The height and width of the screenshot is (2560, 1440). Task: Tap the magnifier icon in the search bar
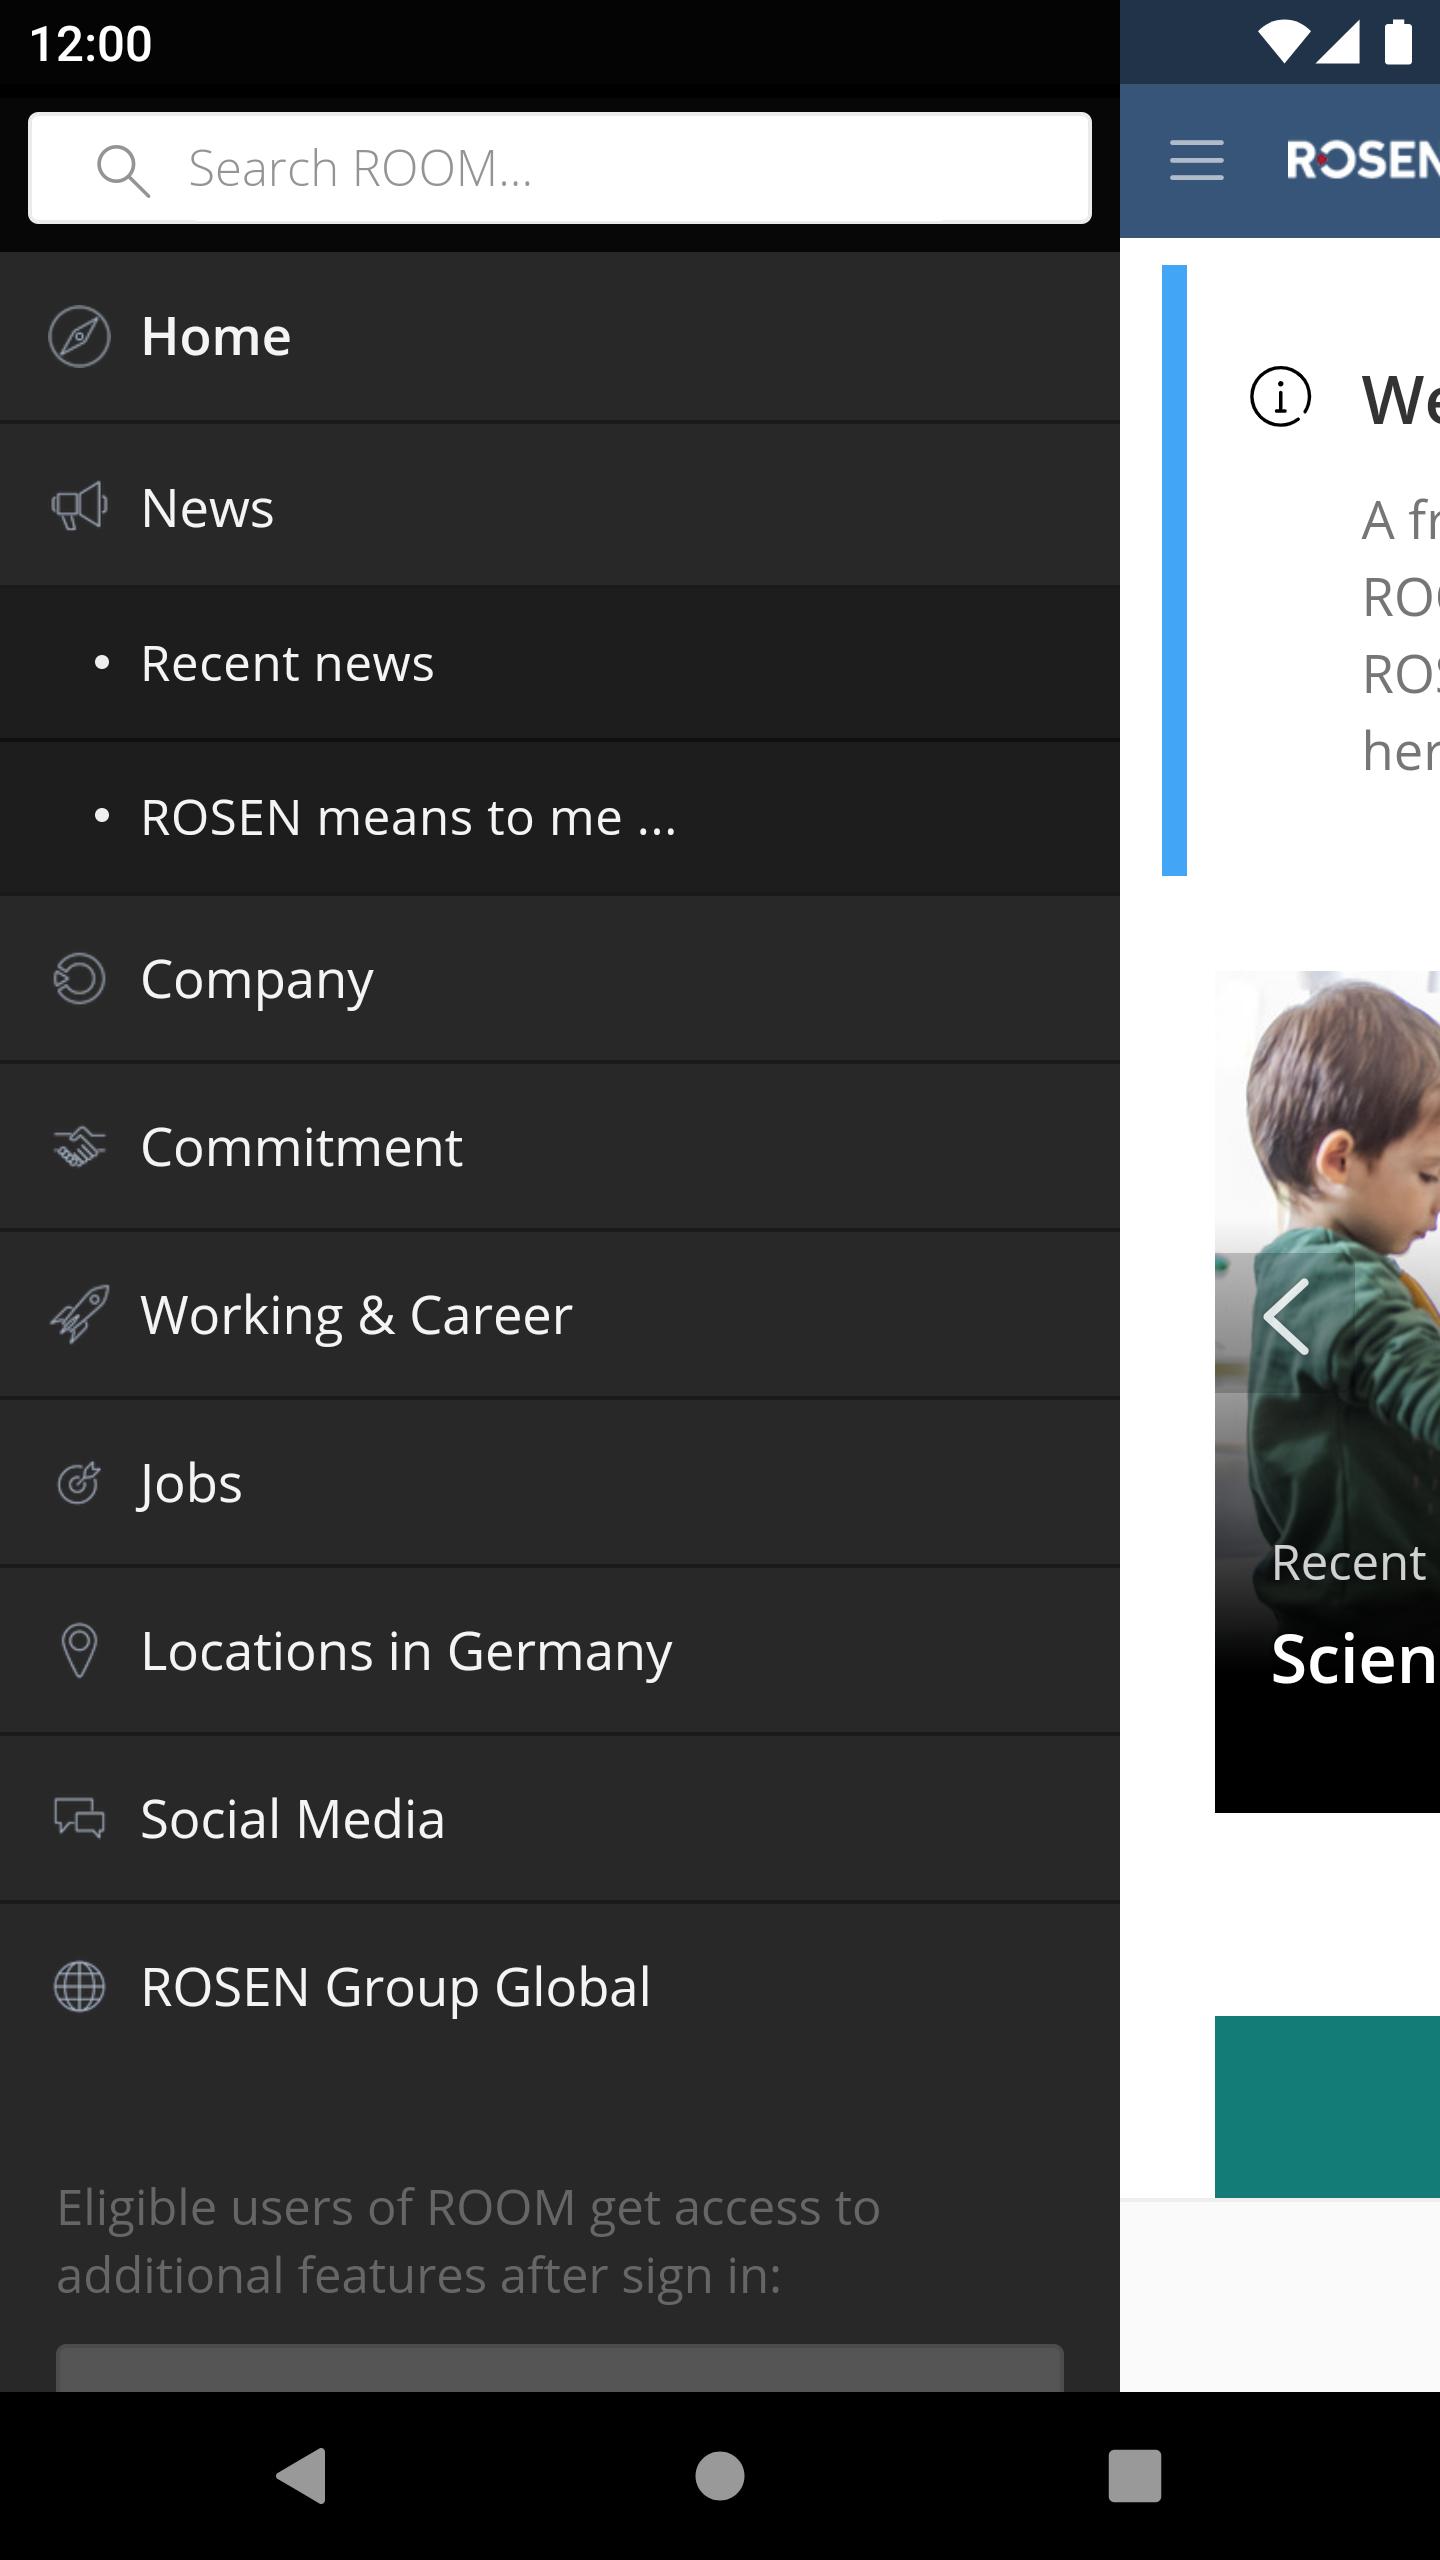(x=123, y=170)
